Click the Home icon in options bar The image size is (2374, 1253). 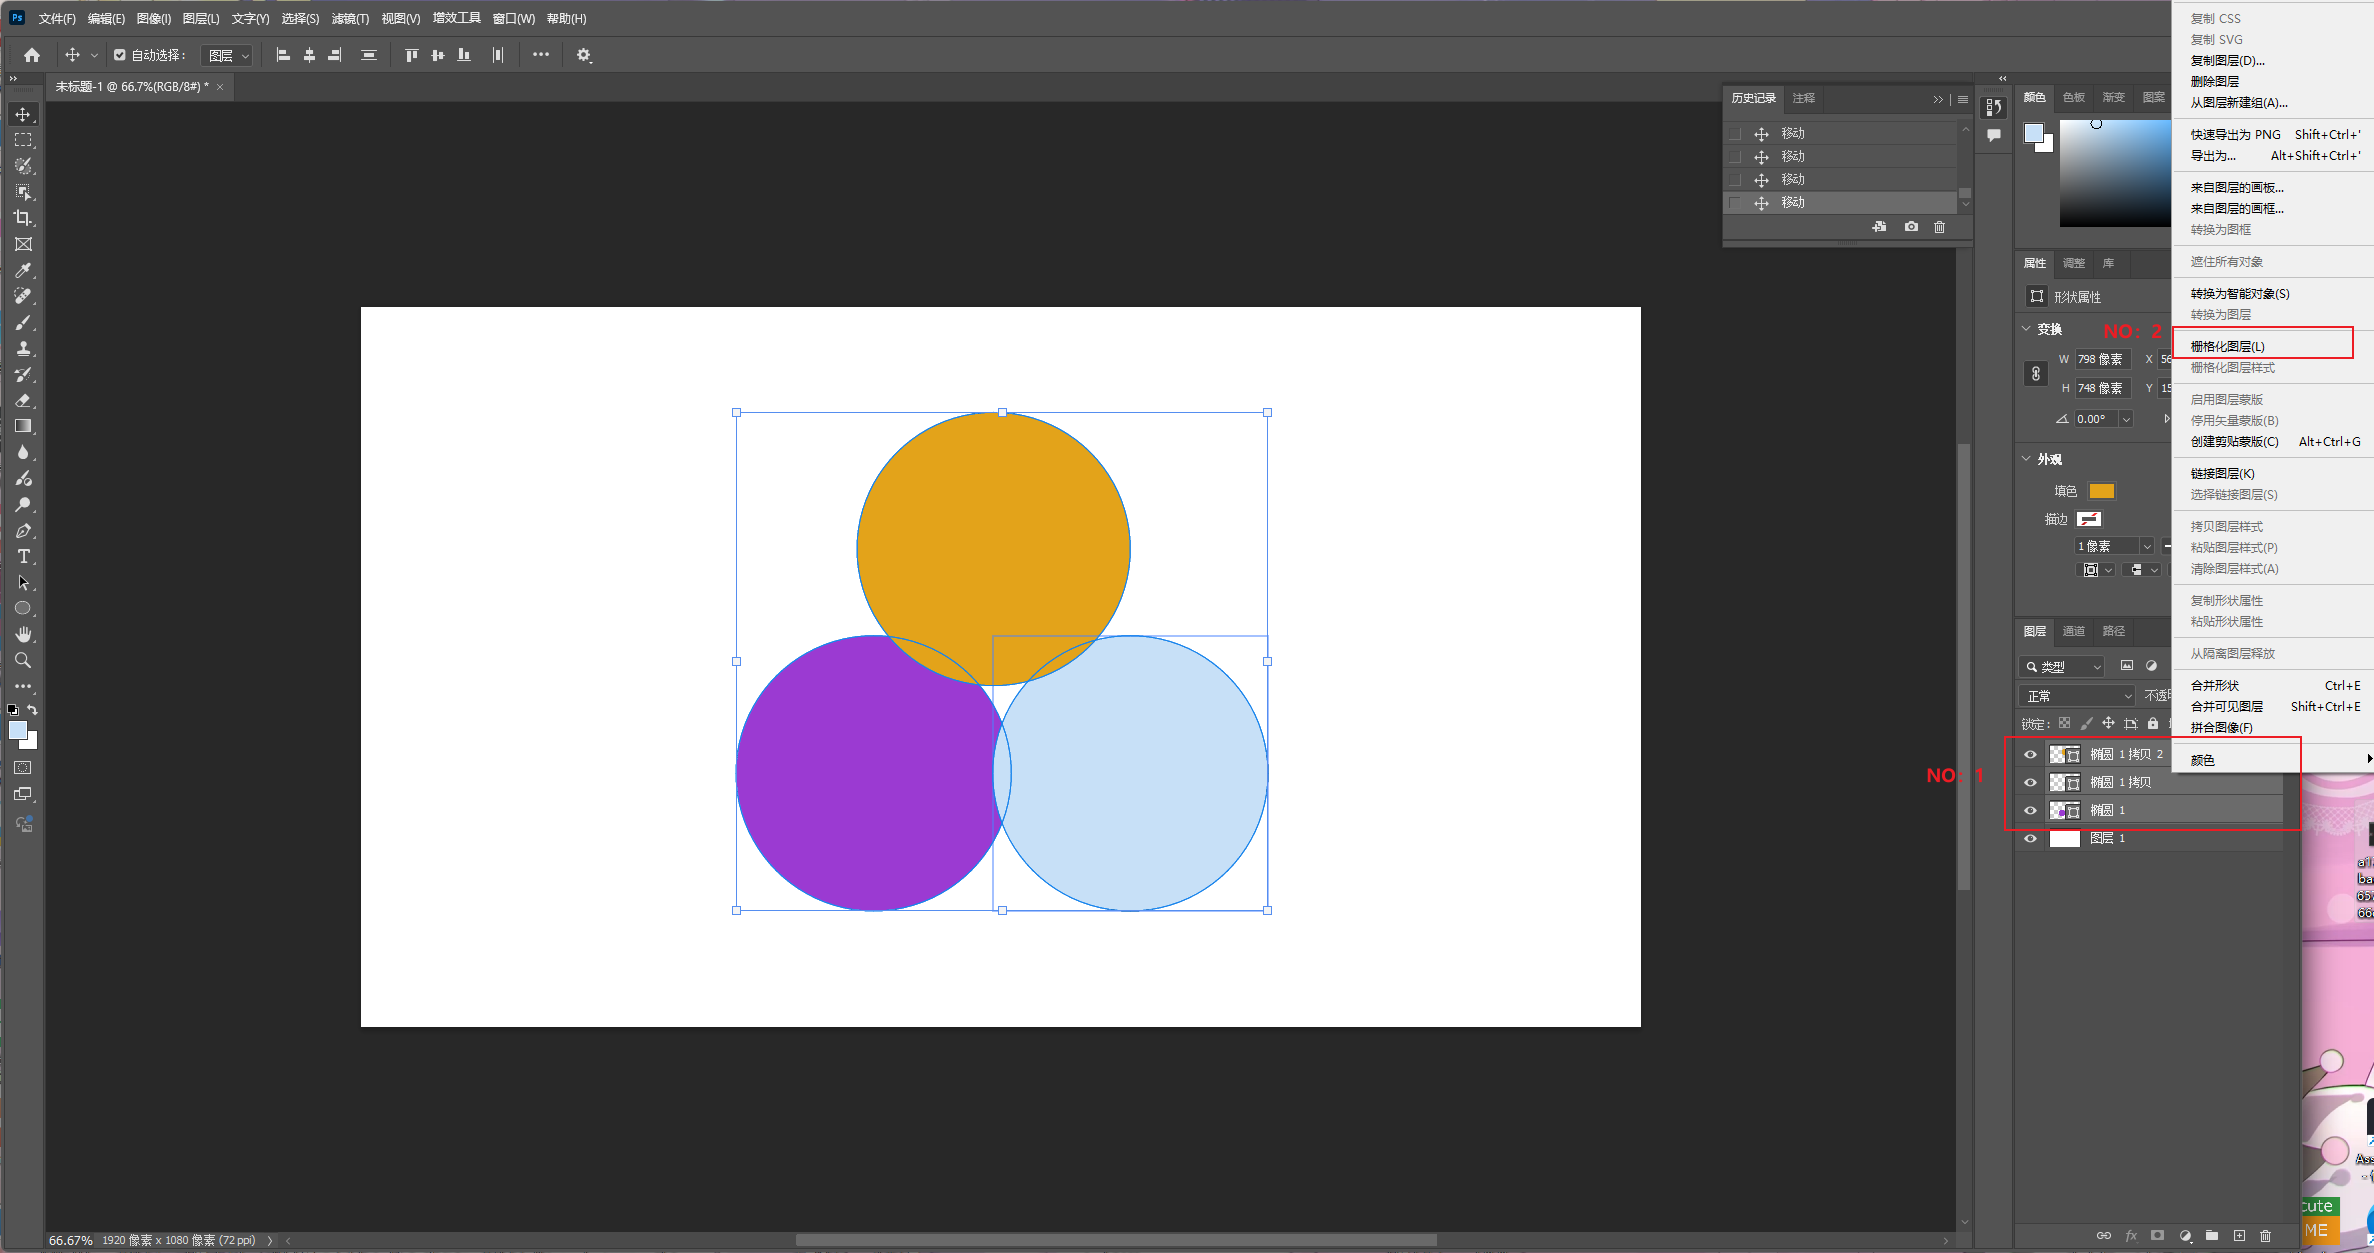point(32,55)
